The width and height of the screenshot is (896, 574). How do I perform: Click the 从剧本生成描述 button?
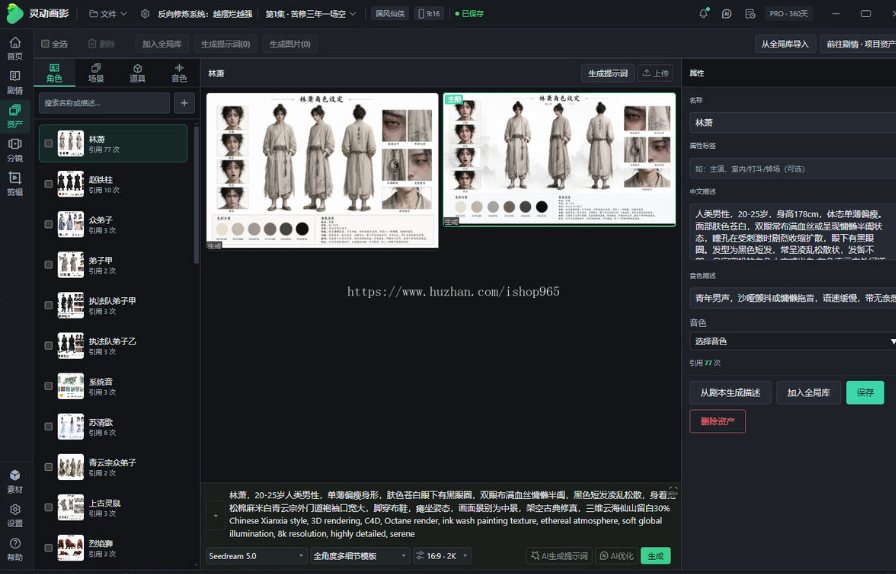tap(730, 393)
